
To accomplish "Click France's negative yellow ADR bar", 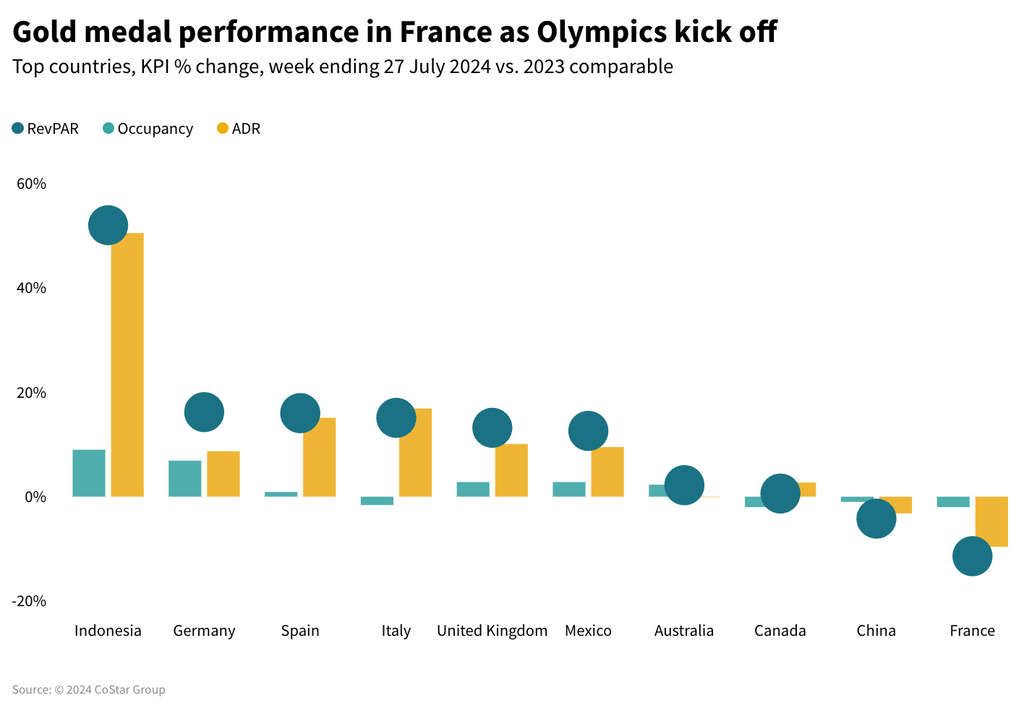I will 991,521.
